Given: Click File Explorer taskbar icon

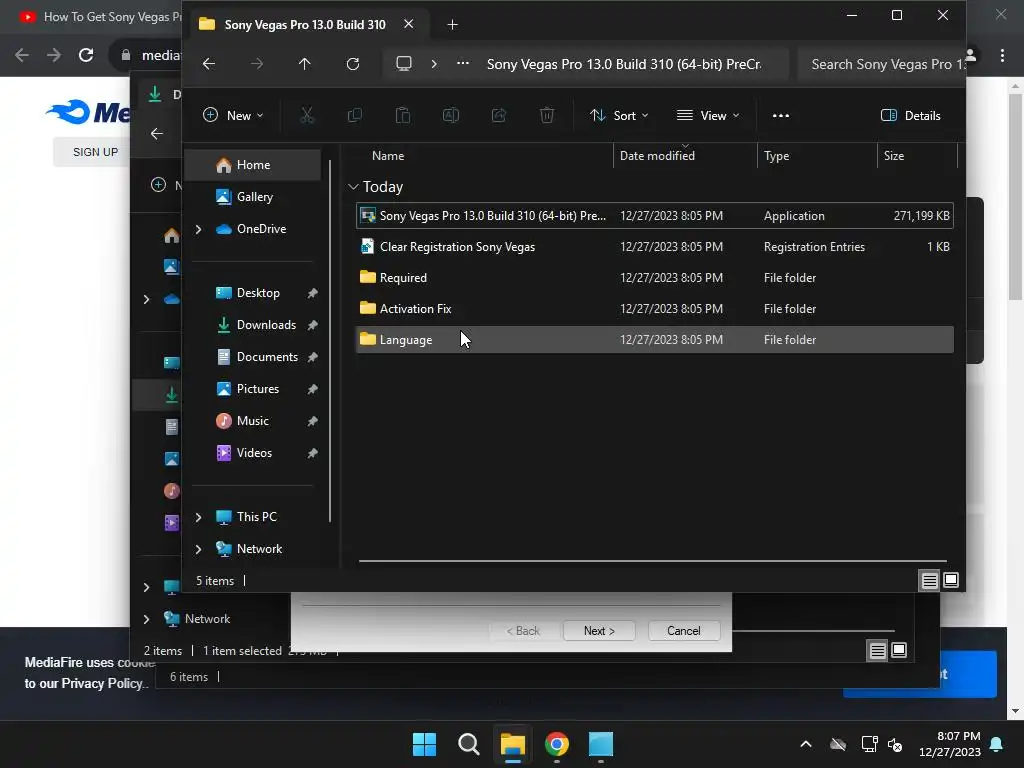Looking at the screenshot, I should pyautogui.click(x=513, y=744).
